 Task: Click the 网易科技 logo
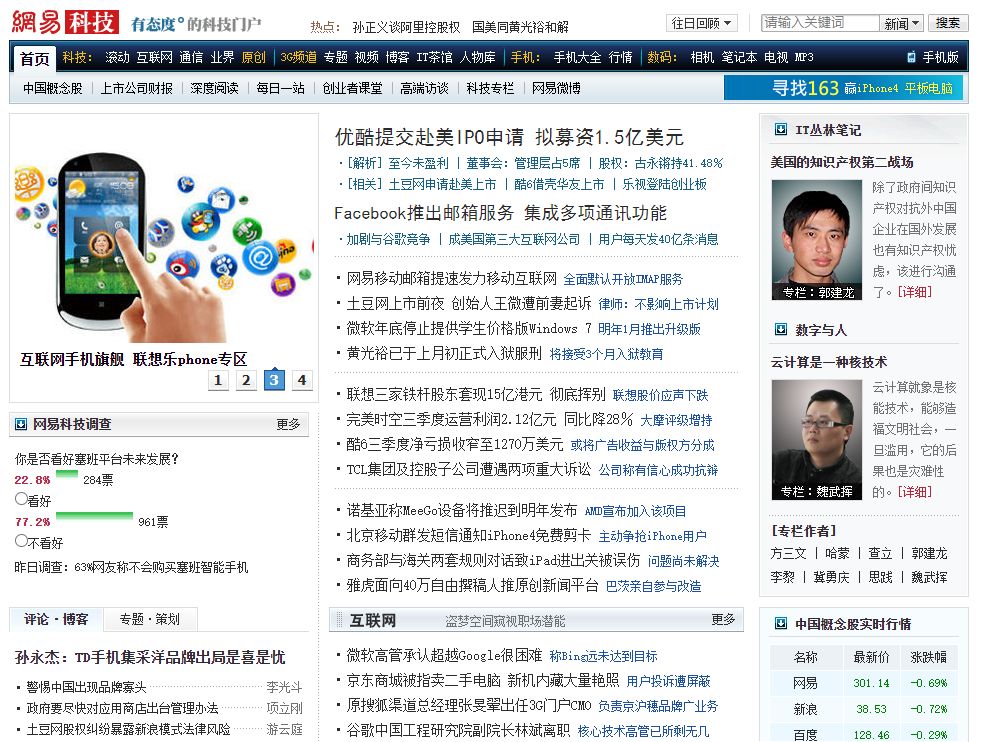coord(66,22)
